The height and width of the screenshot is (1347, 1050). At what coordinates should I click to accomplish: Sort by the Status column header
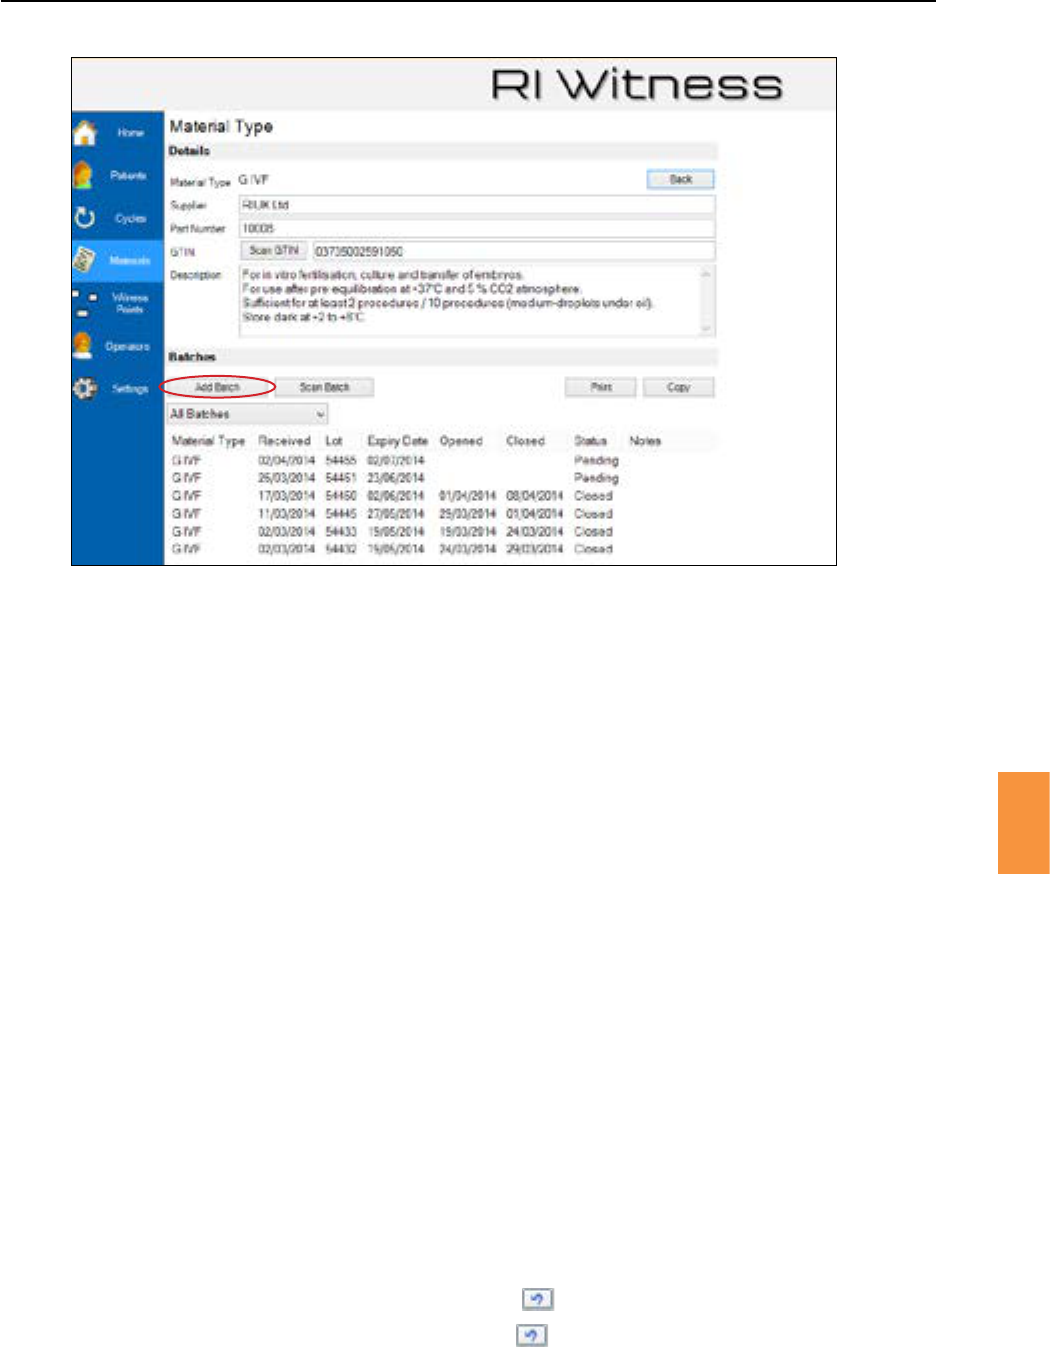coord(590,441)
